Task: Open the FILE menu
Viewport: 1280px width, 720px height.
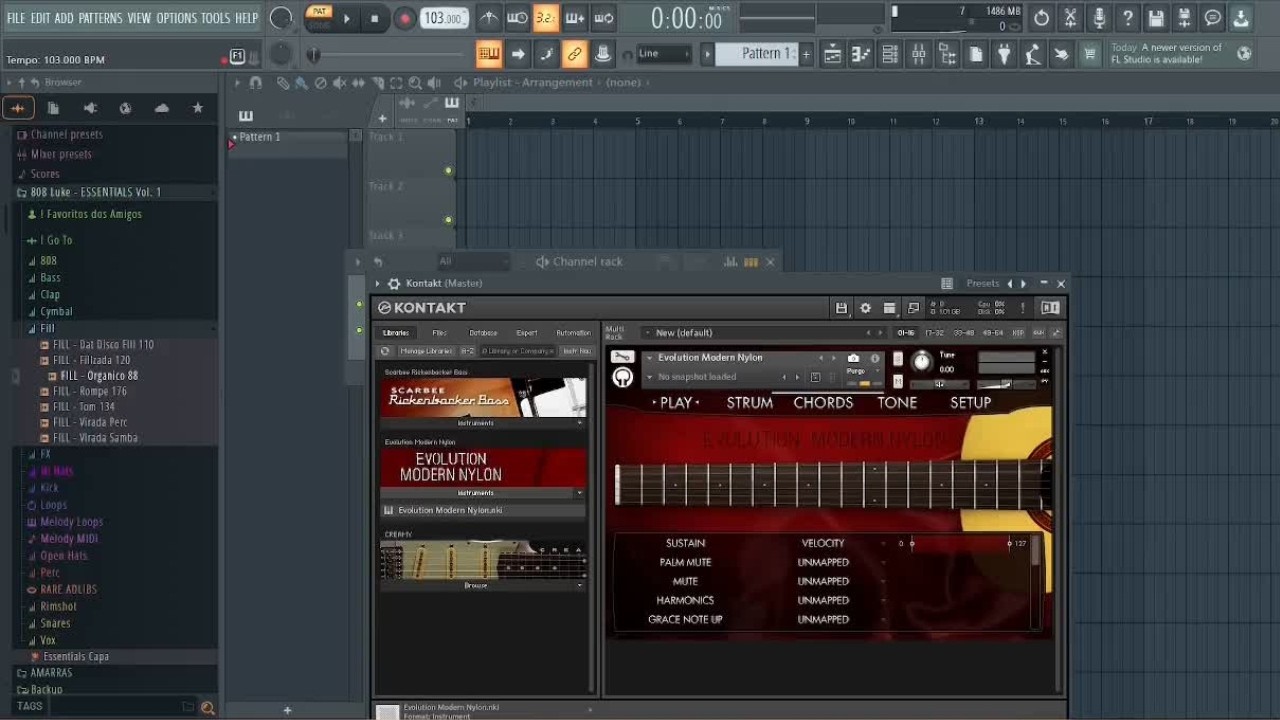Action: (x=16, y=18)
